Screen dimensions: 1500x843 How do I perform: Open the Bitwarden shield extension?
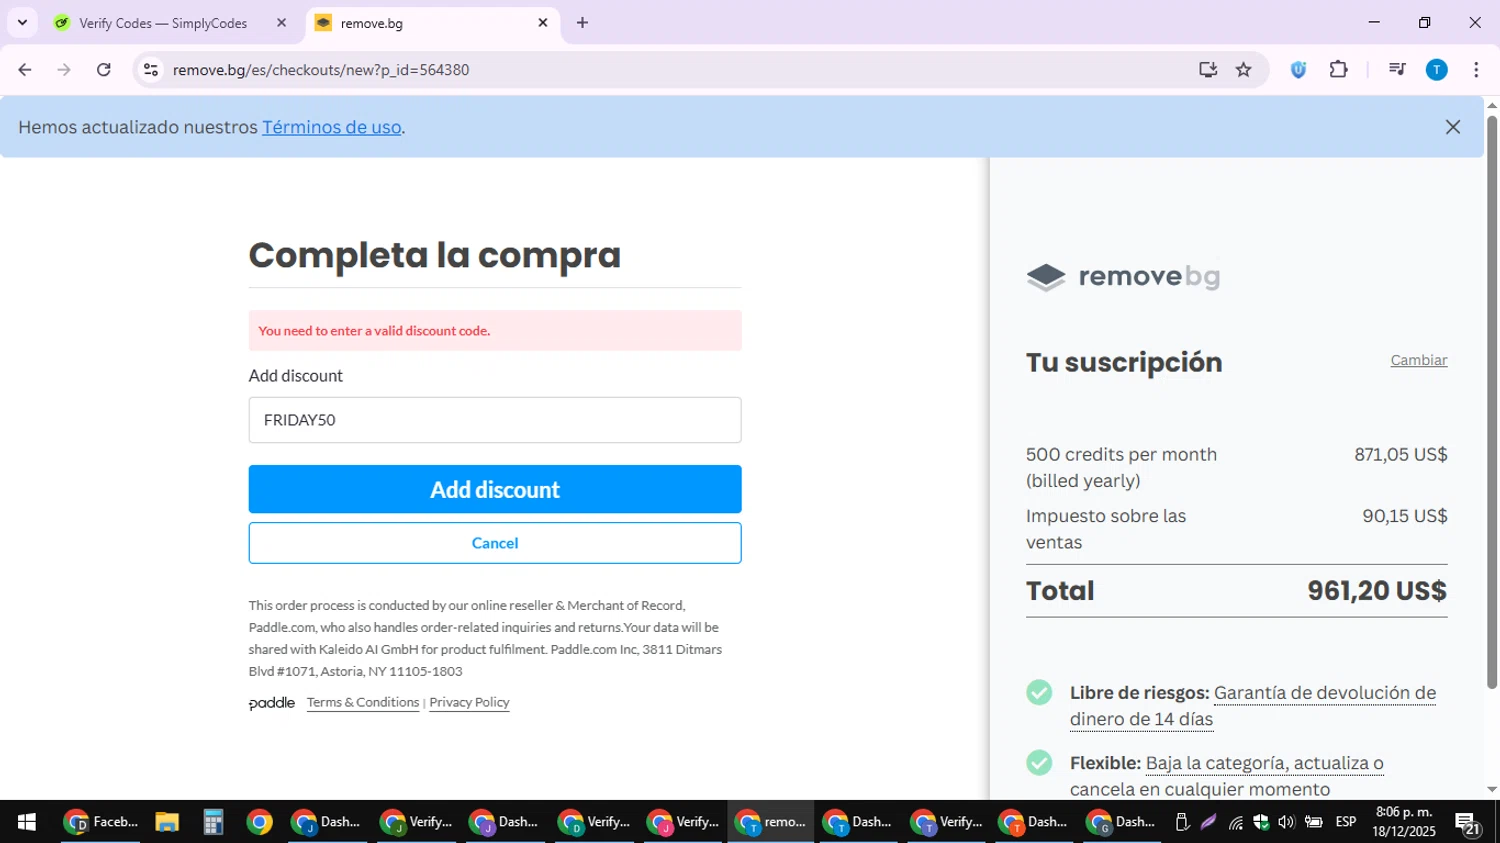coord(1298,70)
